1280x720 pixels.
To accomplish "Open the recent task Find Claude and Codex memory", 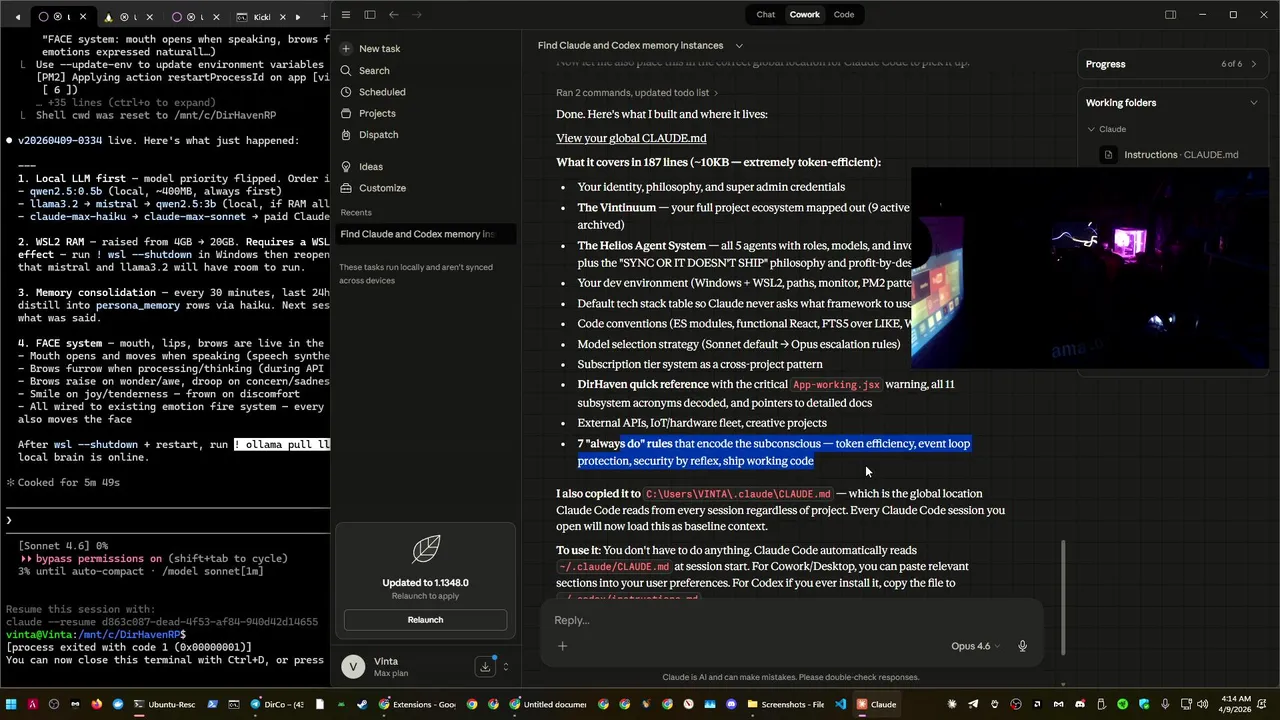I will pos(425,234).
